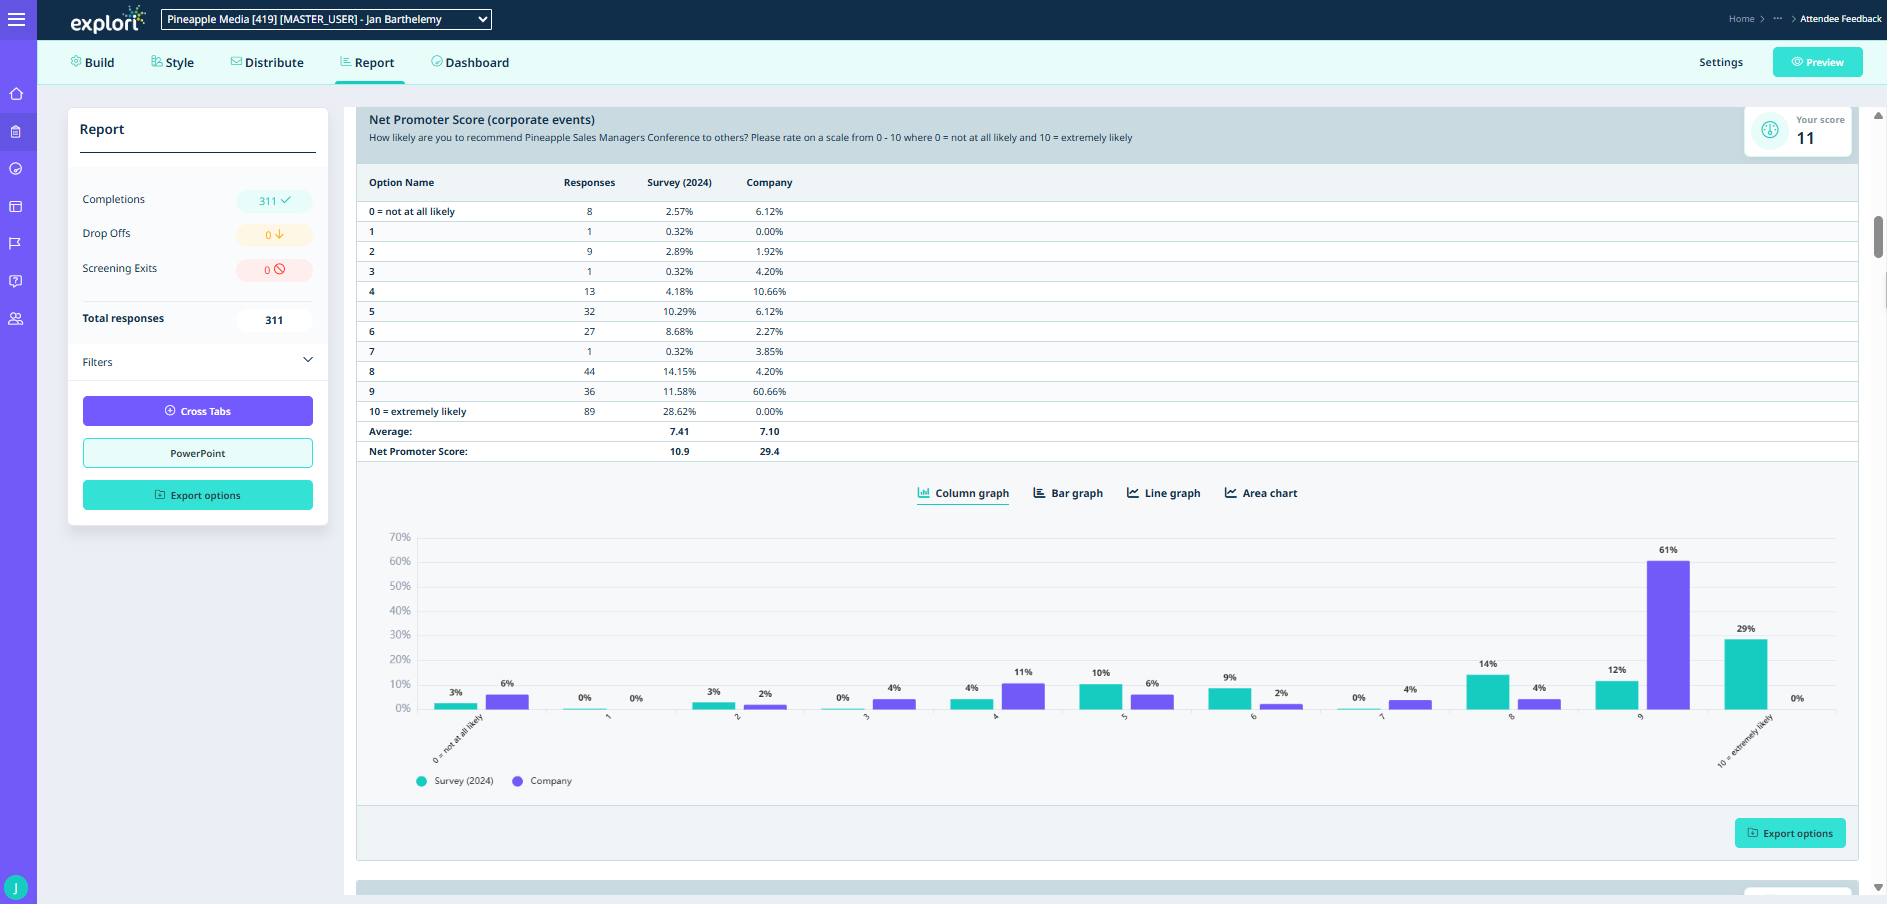Click the scrollbar down arrow
This screenshot has height=904, width=1887.
pos(1878,887)
